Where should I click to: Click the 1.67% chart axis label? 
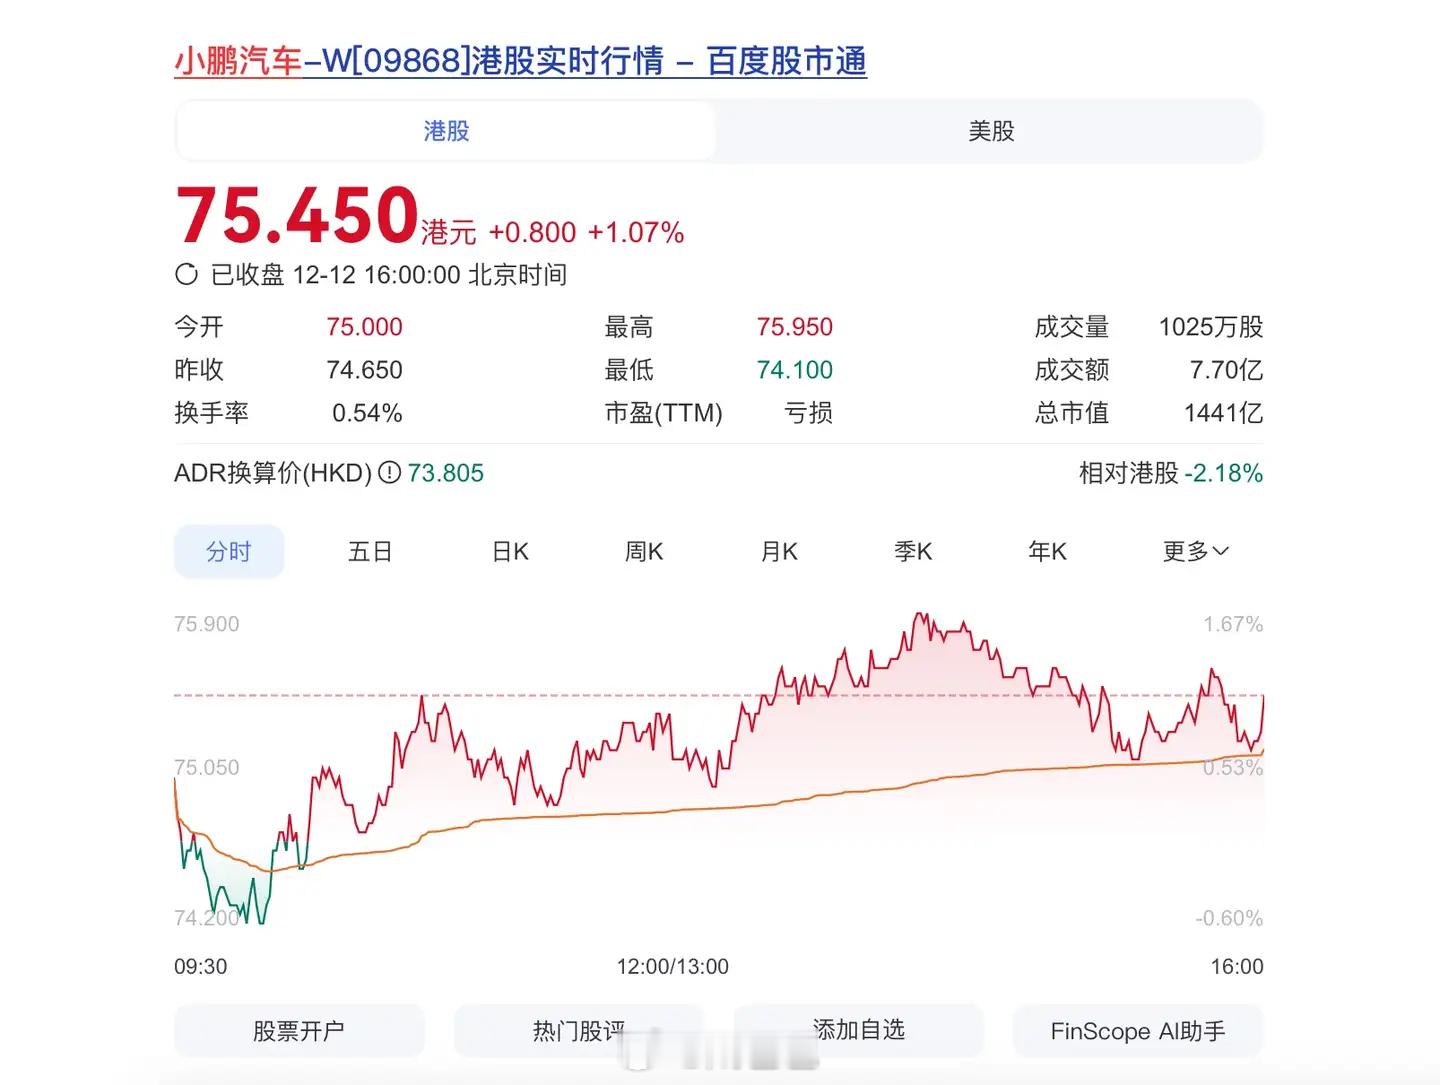[1233, 624]
